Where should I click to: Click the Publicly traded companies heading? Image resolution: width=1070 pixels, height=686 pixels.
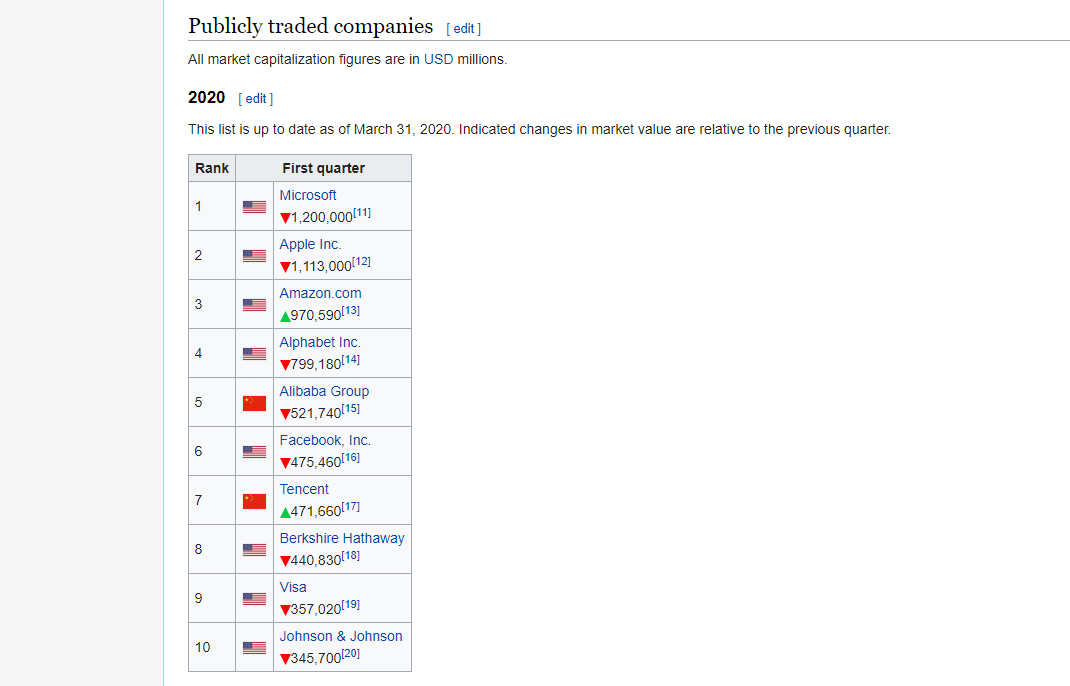(x=310, y=27)
